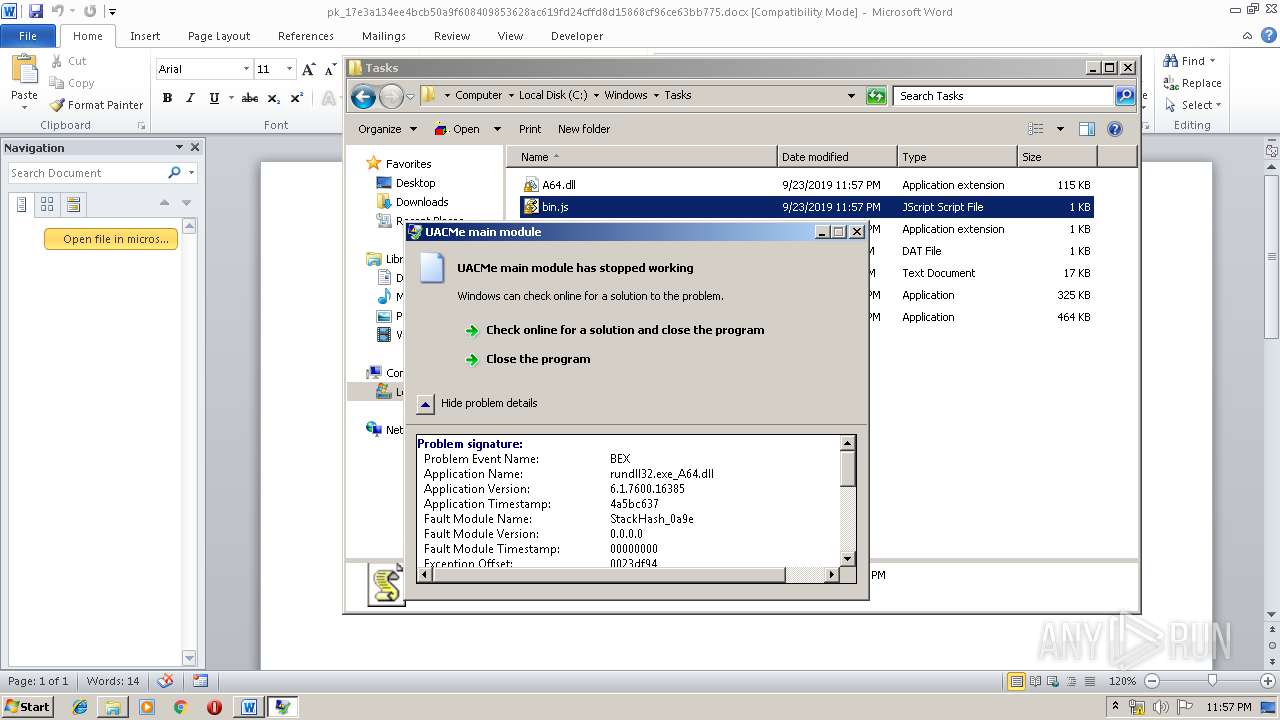
Task: Click the proofing errors status bar icon
Action: [165, 681]
